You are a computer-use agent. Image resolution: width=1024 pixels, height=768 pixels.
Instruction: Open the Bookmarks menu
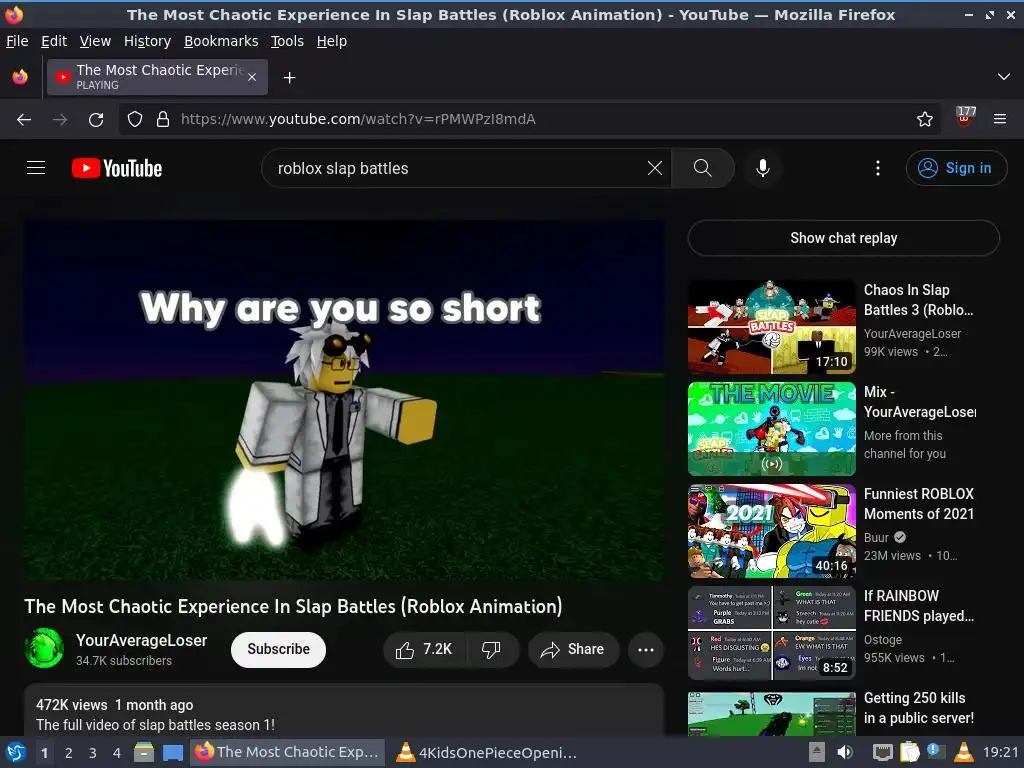221,41
